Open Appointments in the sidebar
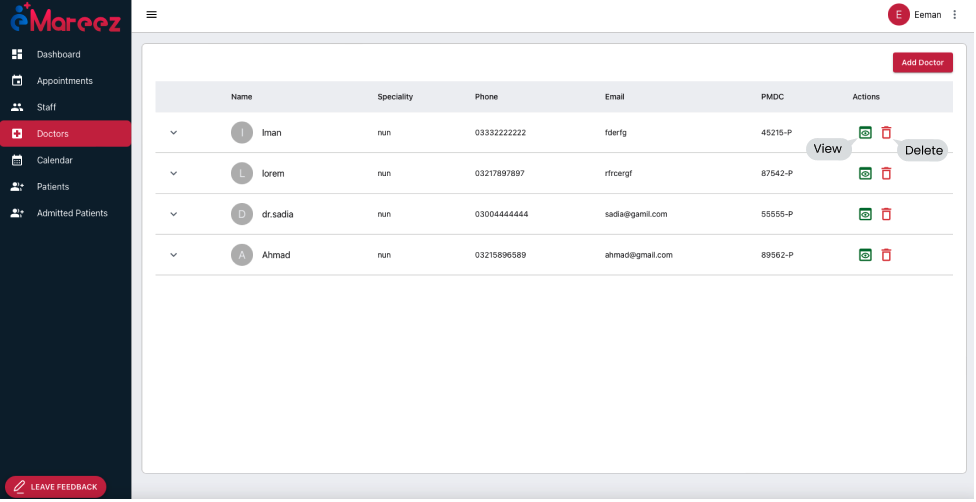Screen dimensions: 976x502 coord(65,81)
